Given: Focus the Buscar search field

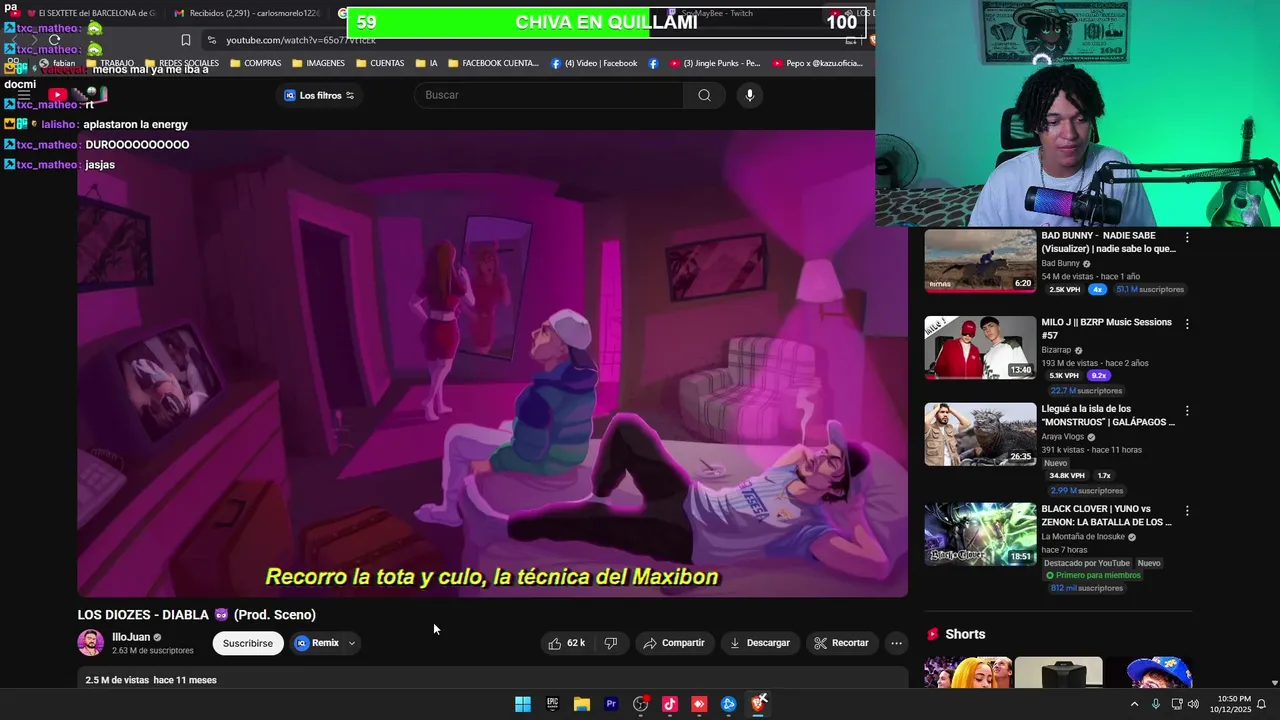Looking at the screenshot, I should click(x=549, y=95).
